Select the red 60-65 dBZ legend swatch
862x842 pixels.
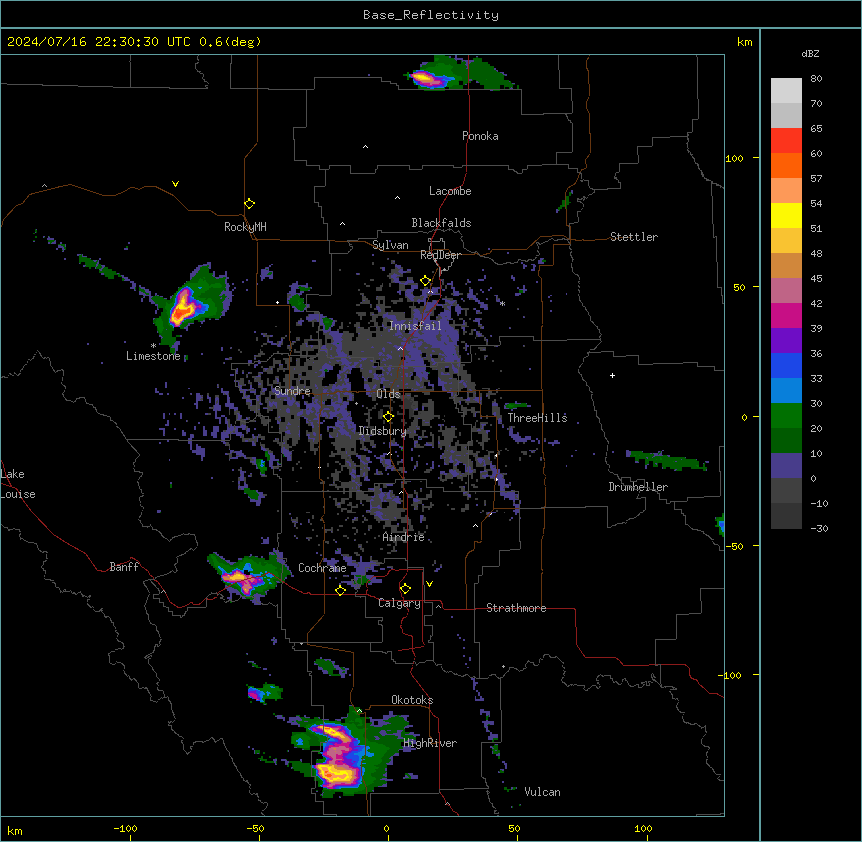786,141
